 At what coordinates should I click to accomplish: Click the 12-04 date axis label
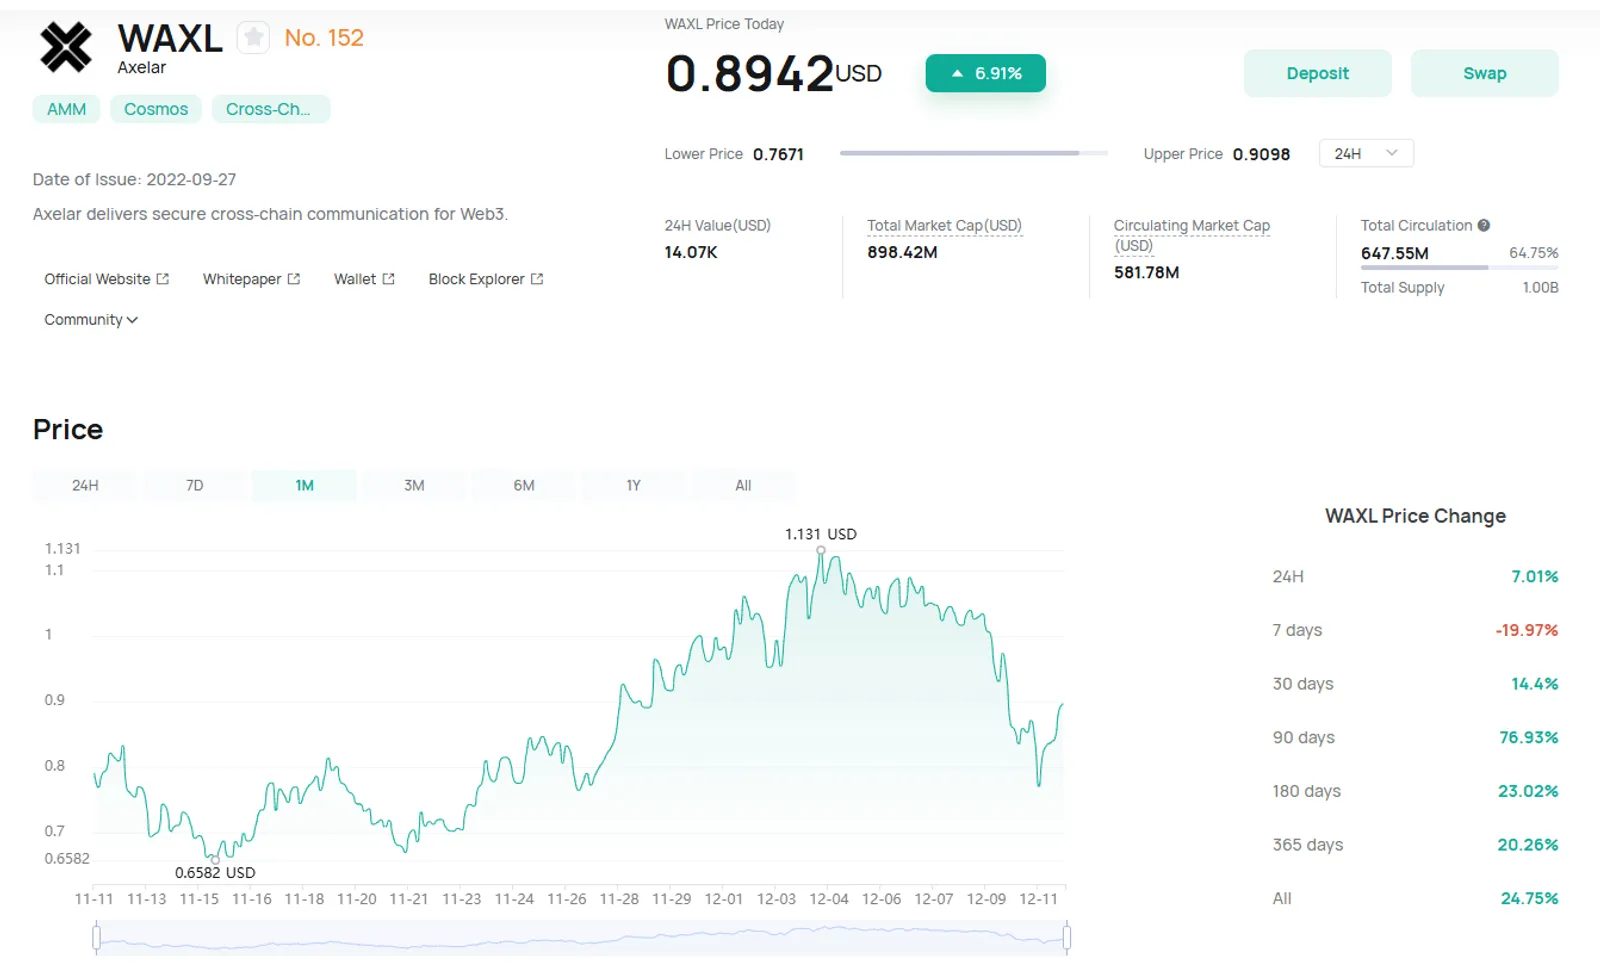(829, 899)
